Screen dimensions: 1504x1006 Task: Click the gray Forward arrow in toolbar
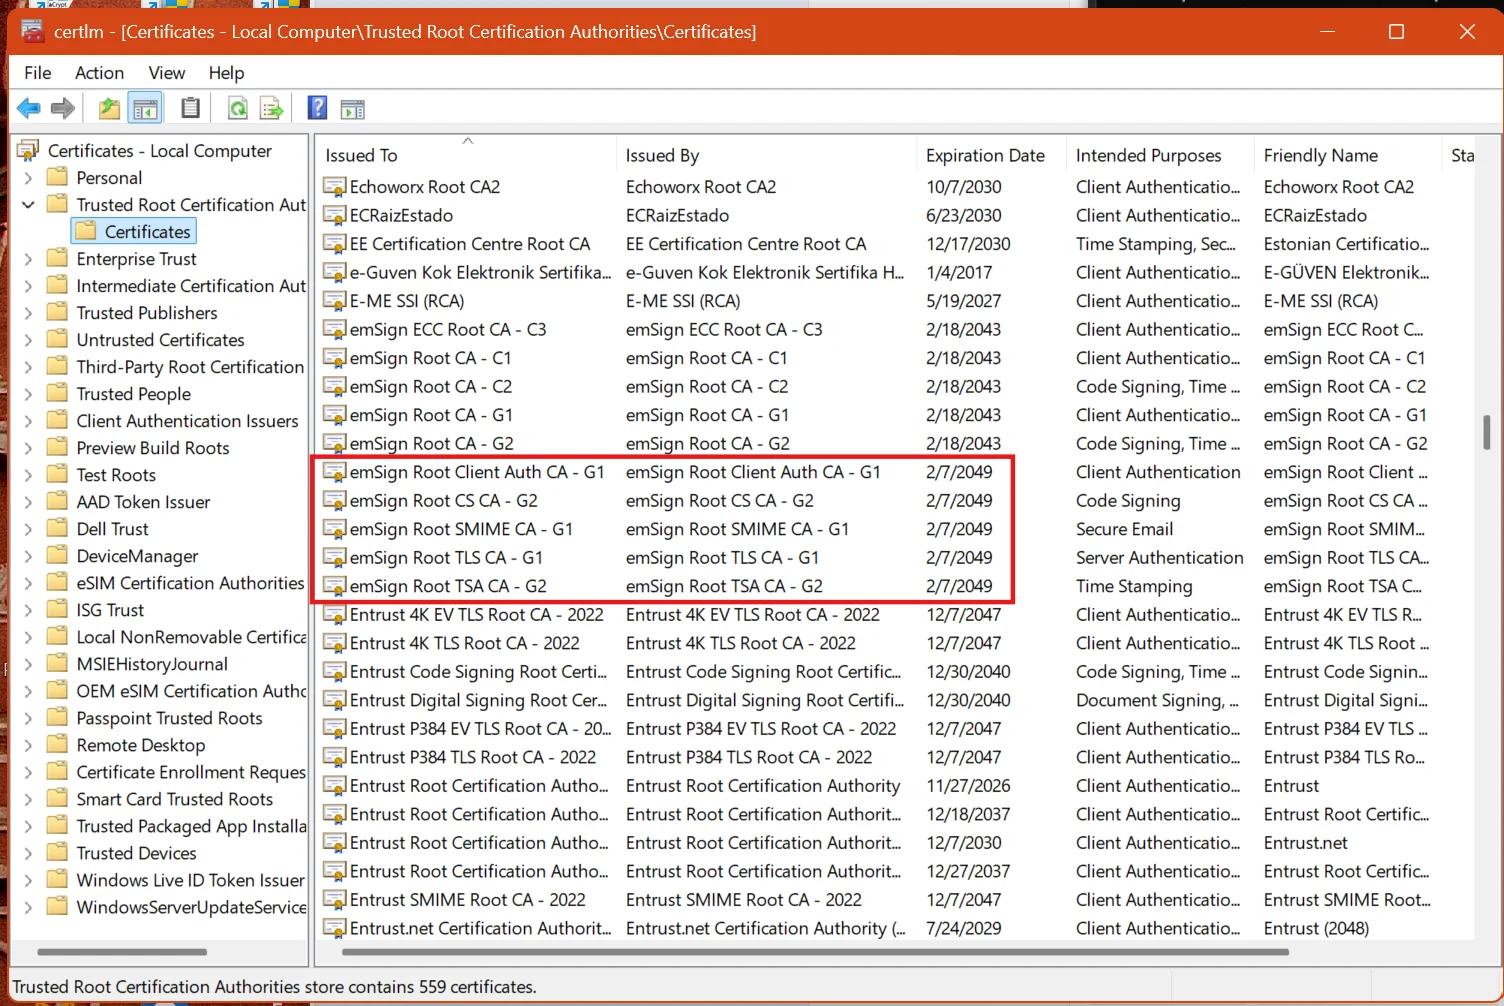63,108
